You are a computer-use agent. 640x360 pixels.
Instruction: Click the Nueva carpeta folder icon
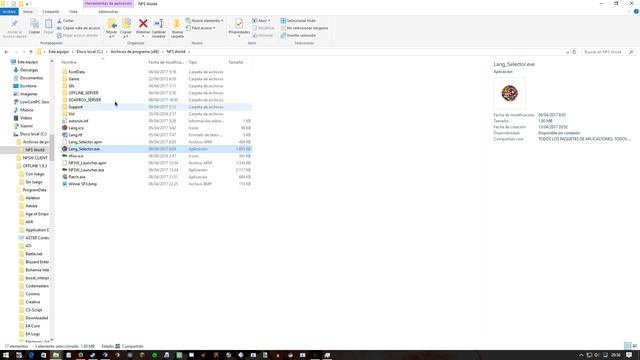tap(177, 24)
